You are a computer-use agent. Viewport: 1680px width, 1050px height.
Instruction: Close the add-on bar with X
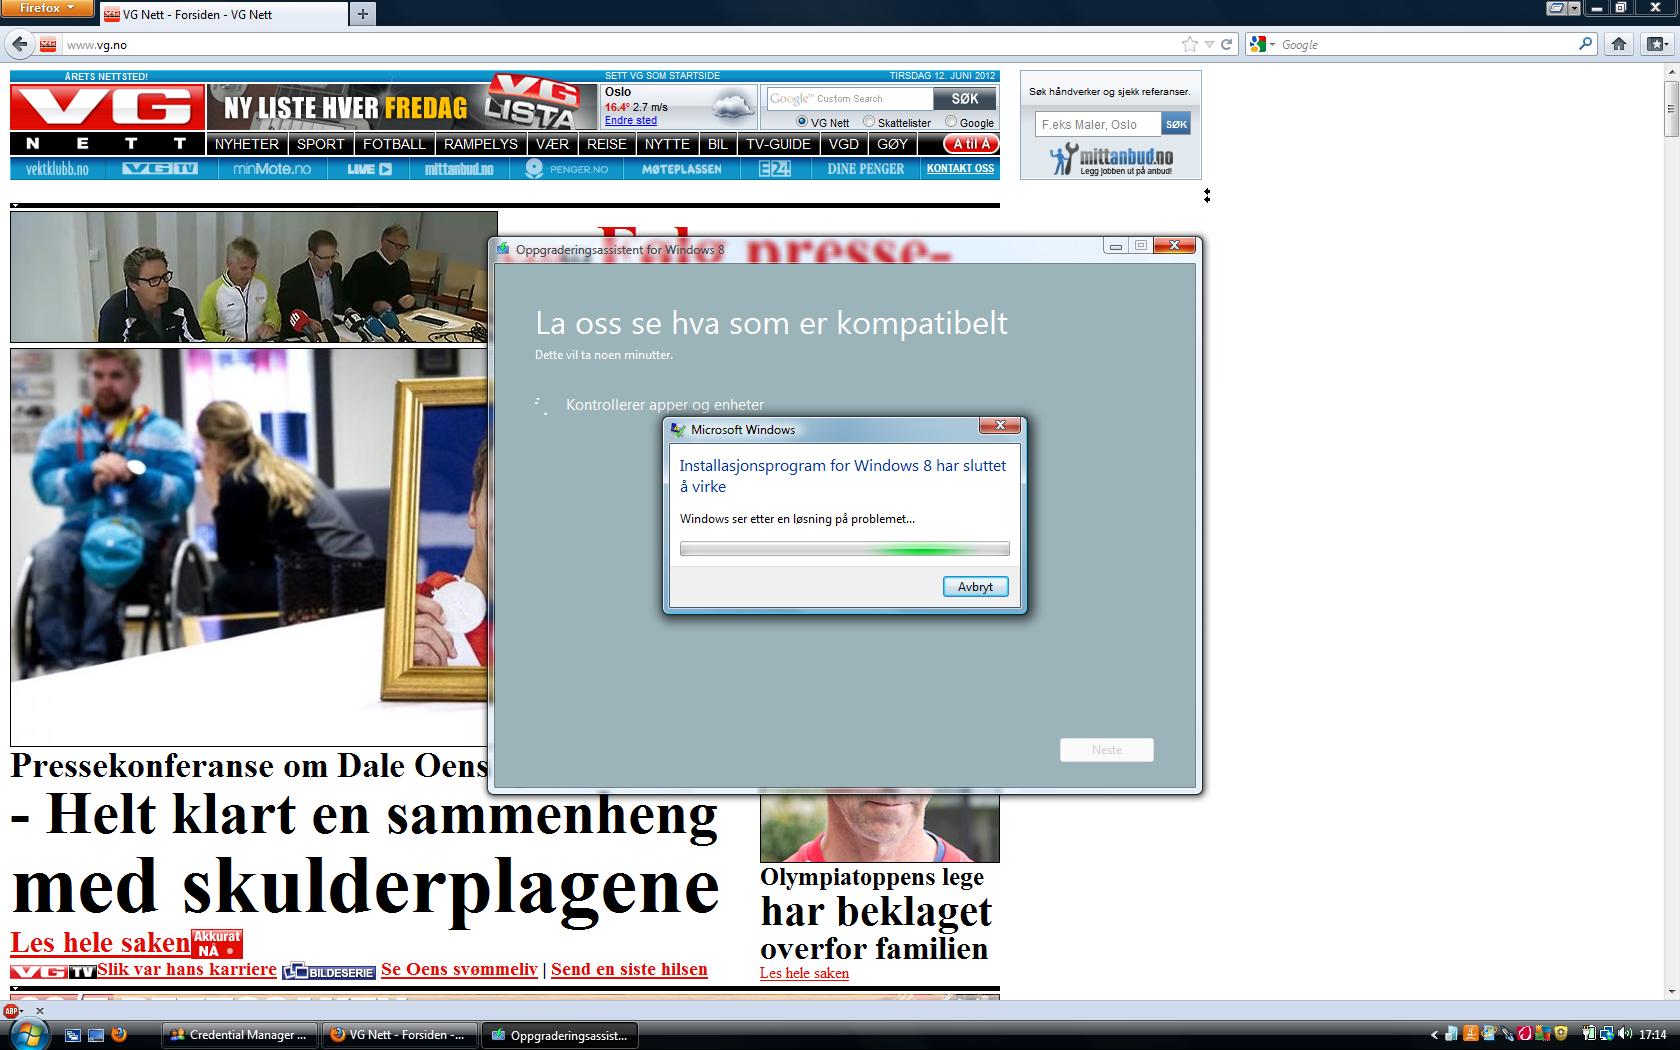(40, 1011)
